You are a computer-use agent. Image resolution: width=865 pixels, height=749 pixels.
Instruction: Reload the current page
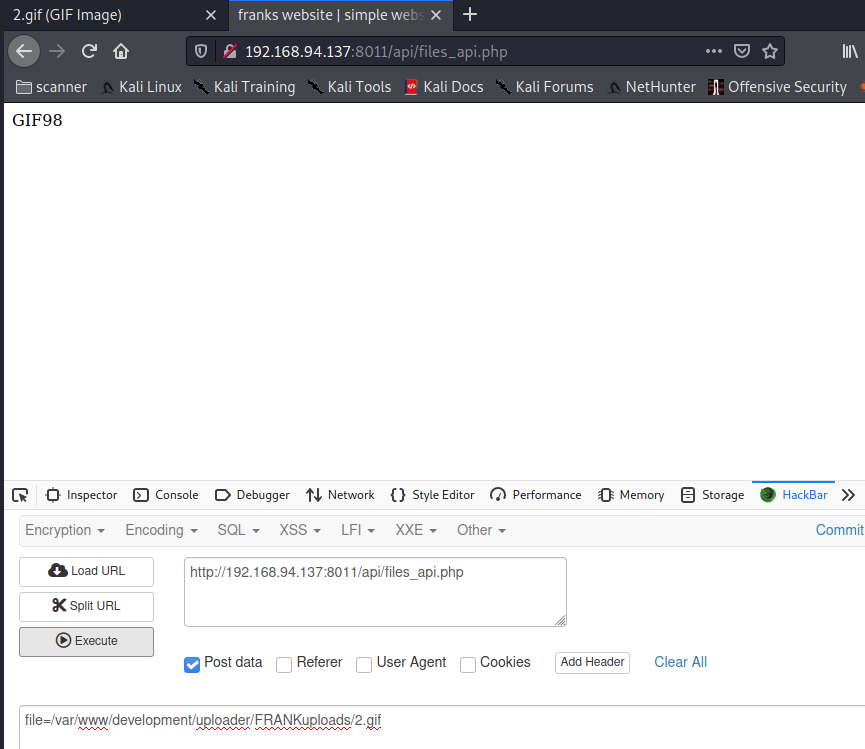[x=89, y=51]
